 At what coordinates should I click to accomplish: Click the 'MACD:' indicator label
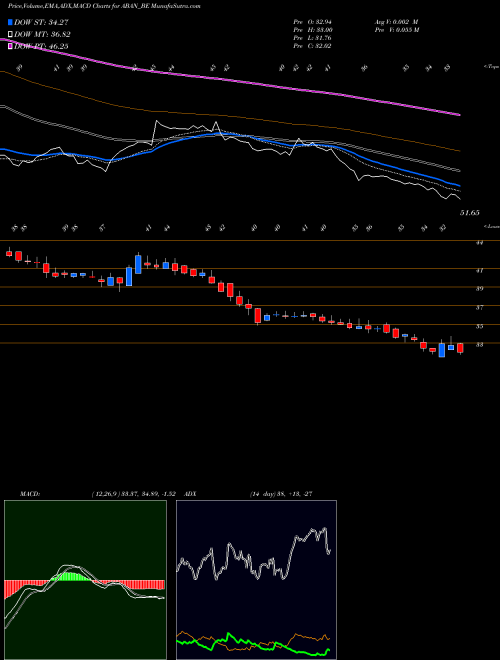[x=29, y=494]
